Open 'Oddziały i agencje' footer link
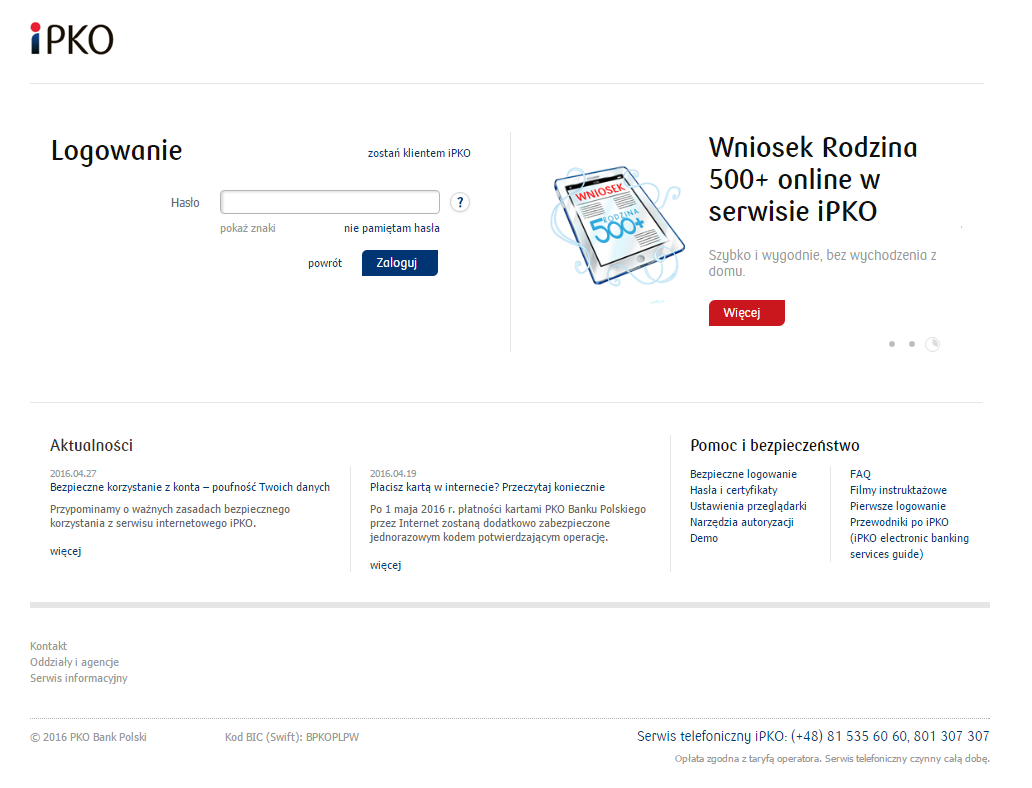Screen dimensions: 1032x788 pos(74,662)
